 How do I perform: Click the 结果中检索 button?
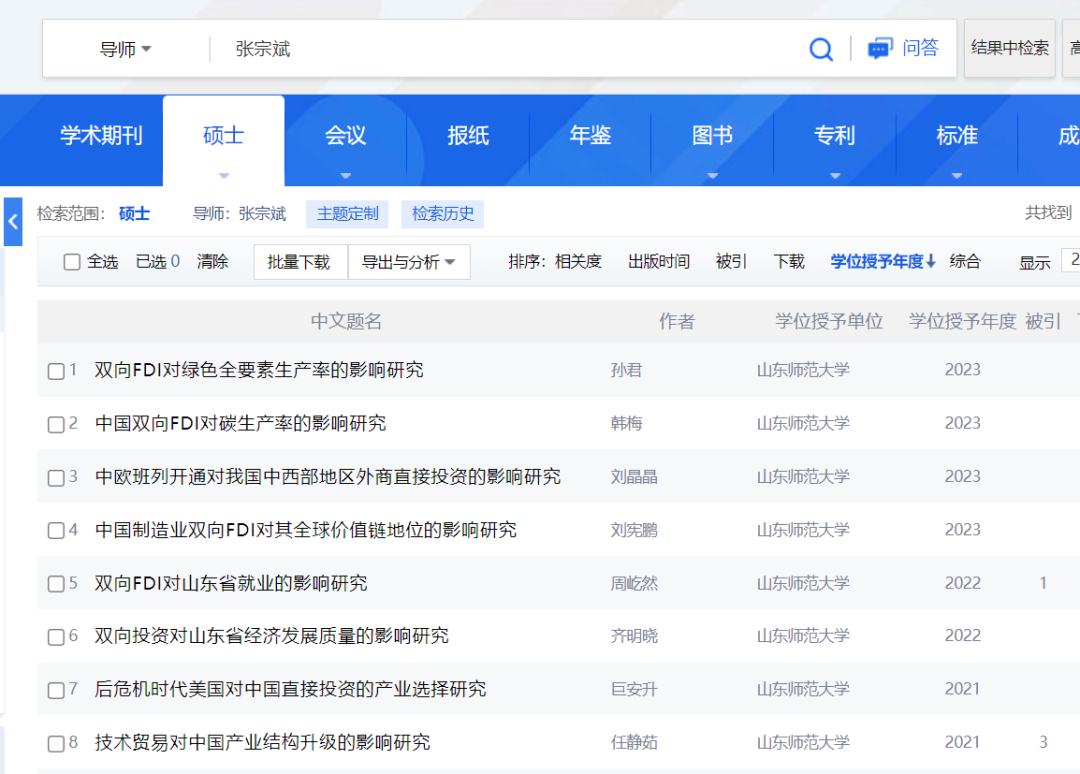tap(1010, 48)
